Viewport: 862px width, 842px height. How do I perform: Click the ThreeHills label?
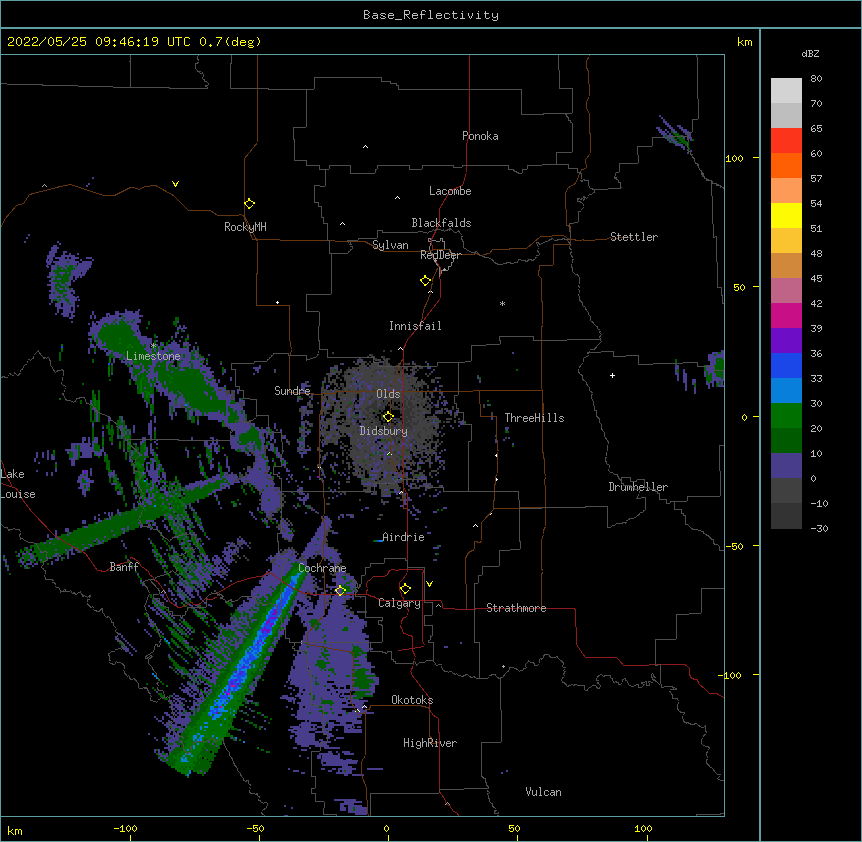534,418
